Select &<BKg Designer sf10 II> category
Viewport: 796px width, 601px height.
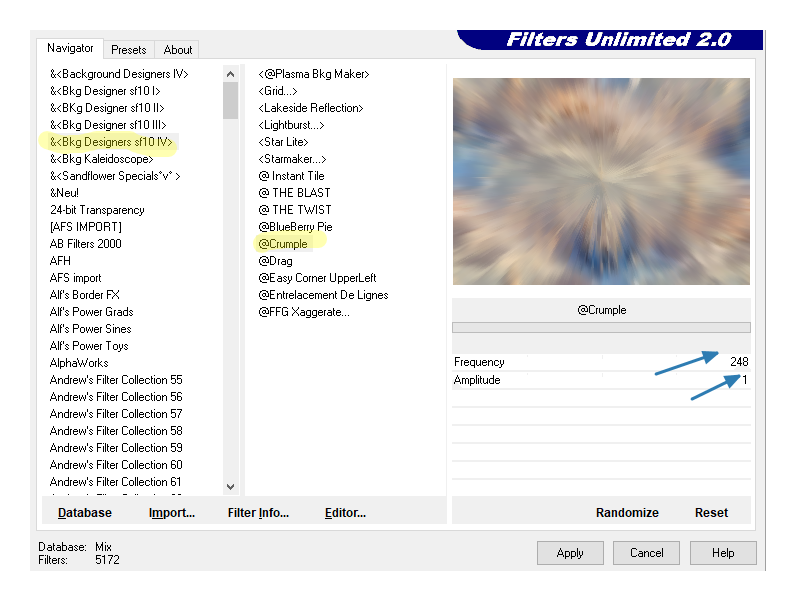(107, 108)
